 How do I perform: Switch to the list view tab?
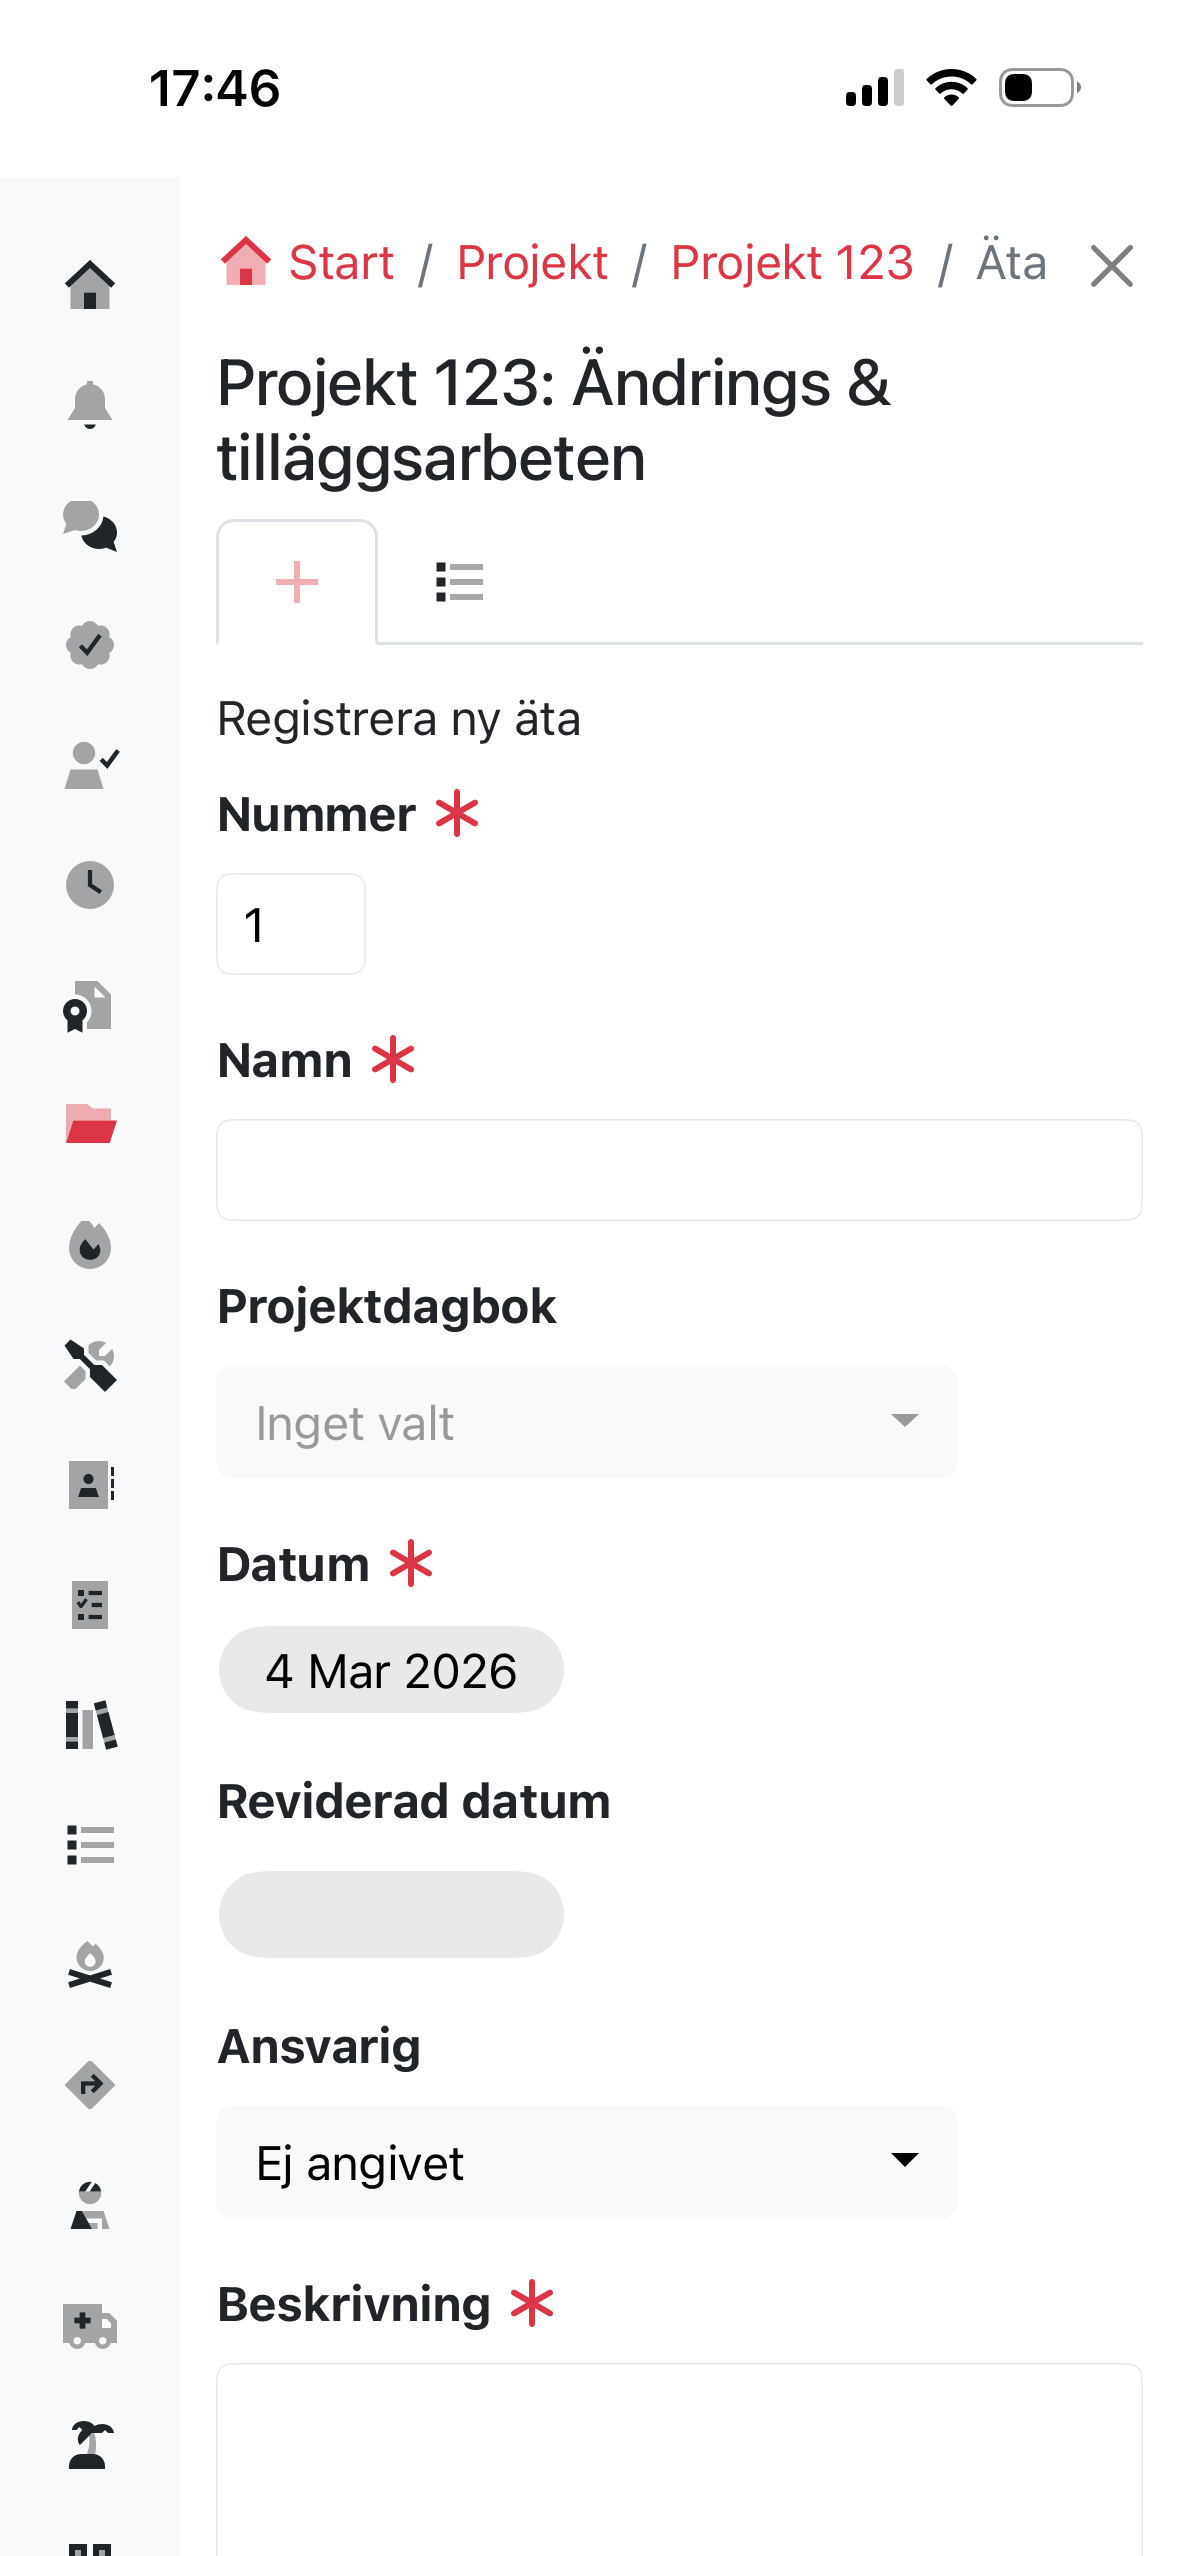pyautogui.click(x=460, y=582)
